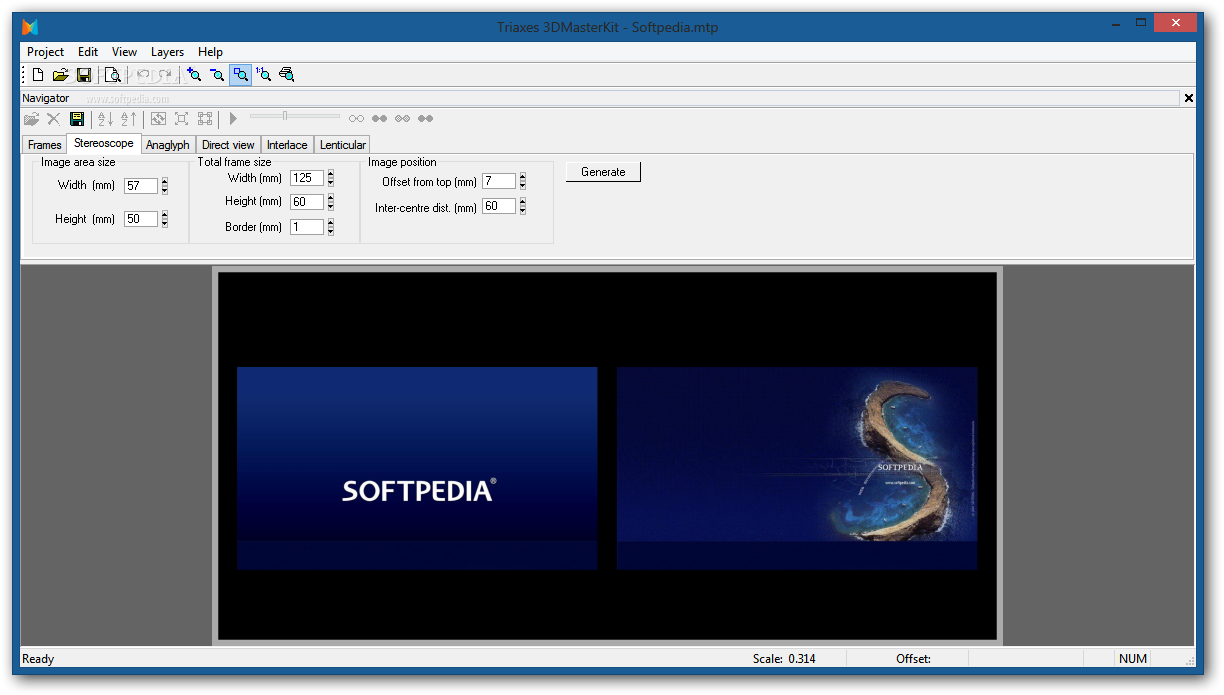Open the Project menu
This screenshot has width=1224, height=695.
[45, 52]
